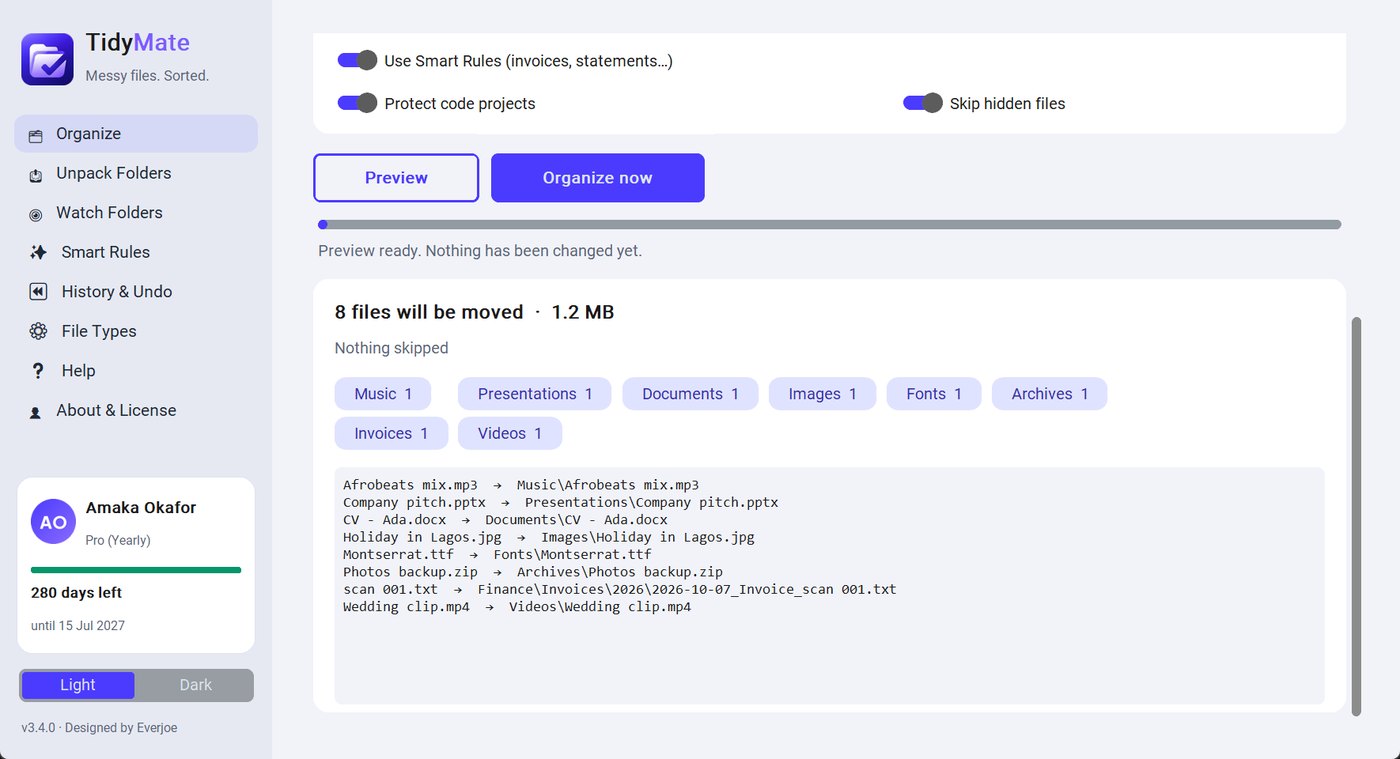This screenshot has height=759, width=1400.
Task: Click the Unpack Folders icon in the sidebar
Action: pos(36,175)
